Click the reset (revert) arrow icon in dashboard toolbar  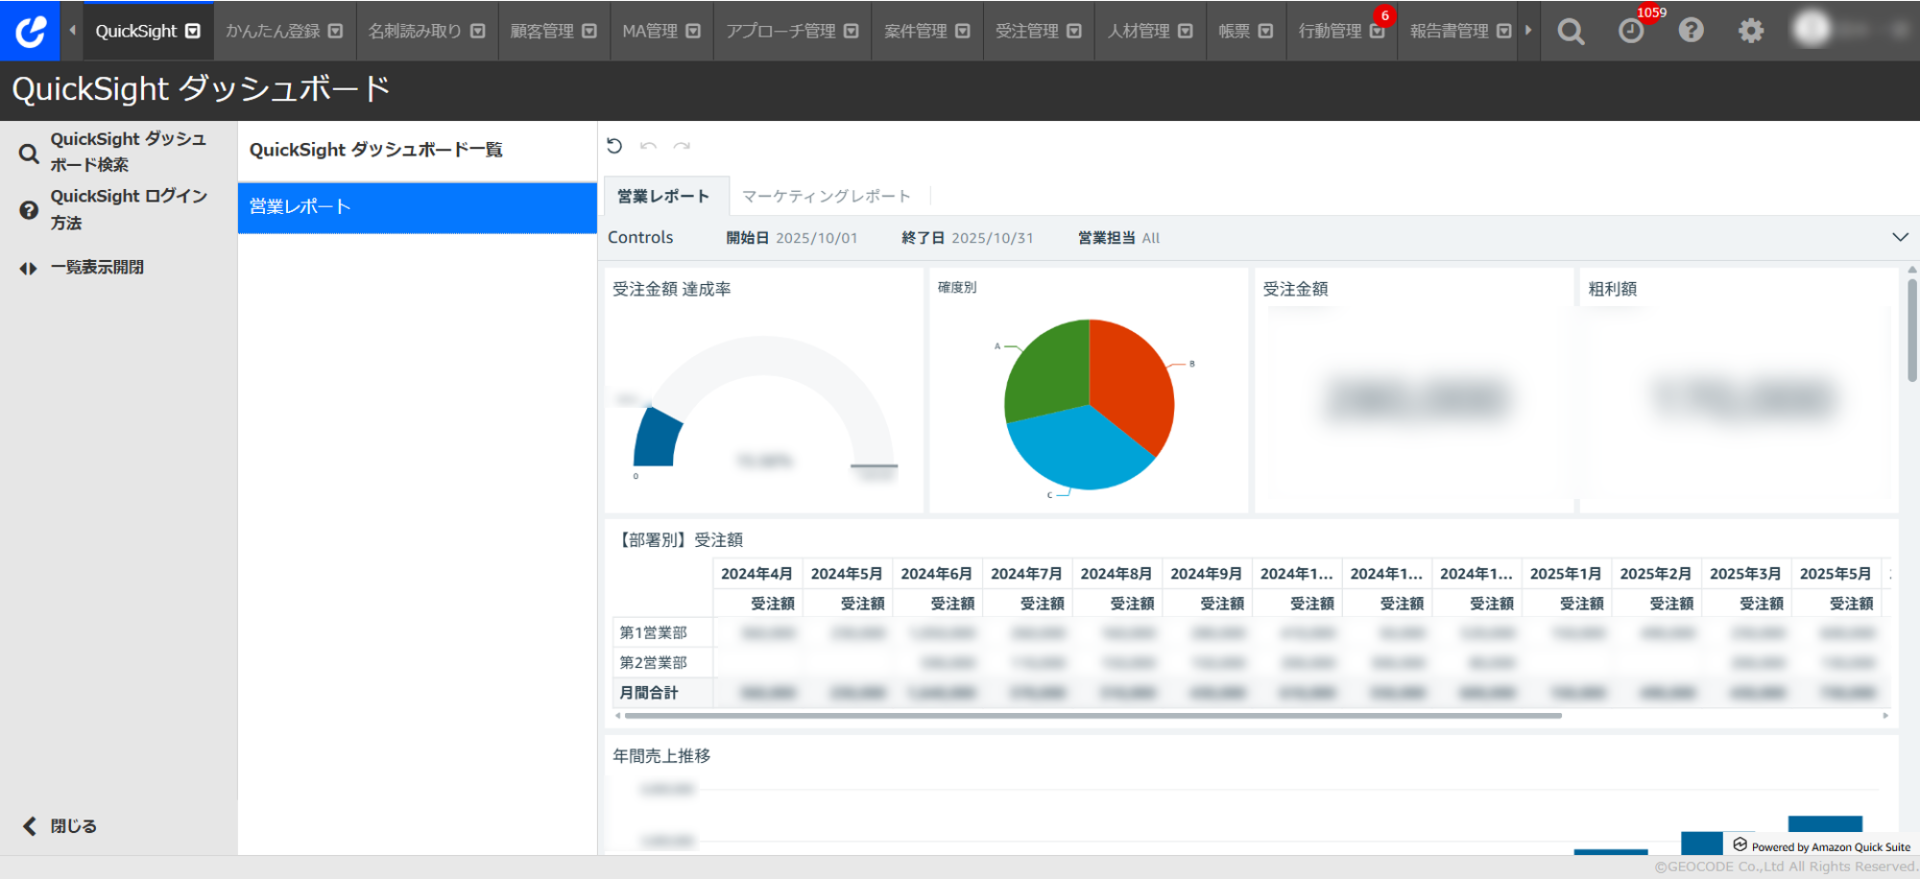pyautogui.click(x=615, y=146)
